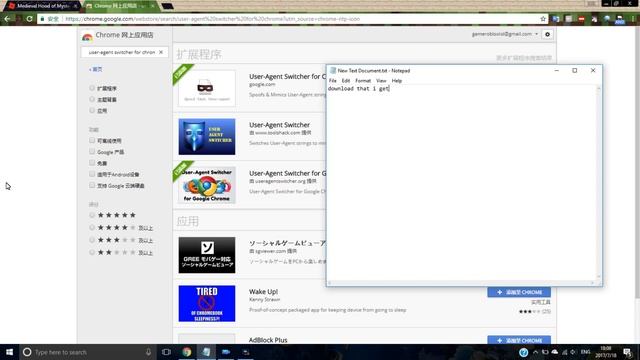Viewport: 640px width, 360px height.
Task: Tick the Google Drive support checkbox
Action: 92,185
